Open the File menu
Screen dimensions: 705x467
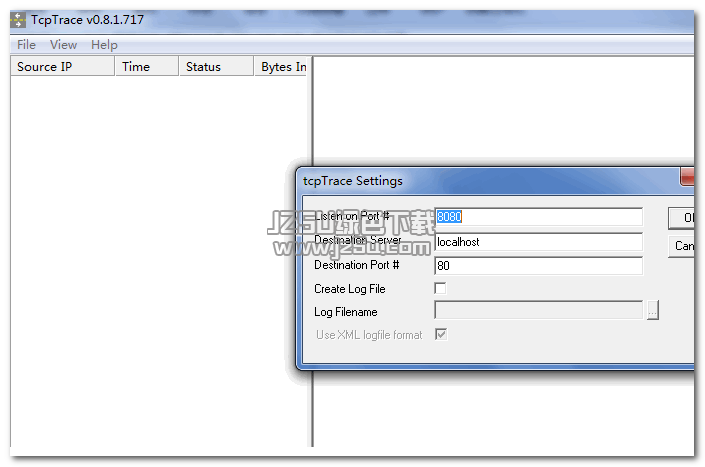pyautogui.click(x=26, y=45)
